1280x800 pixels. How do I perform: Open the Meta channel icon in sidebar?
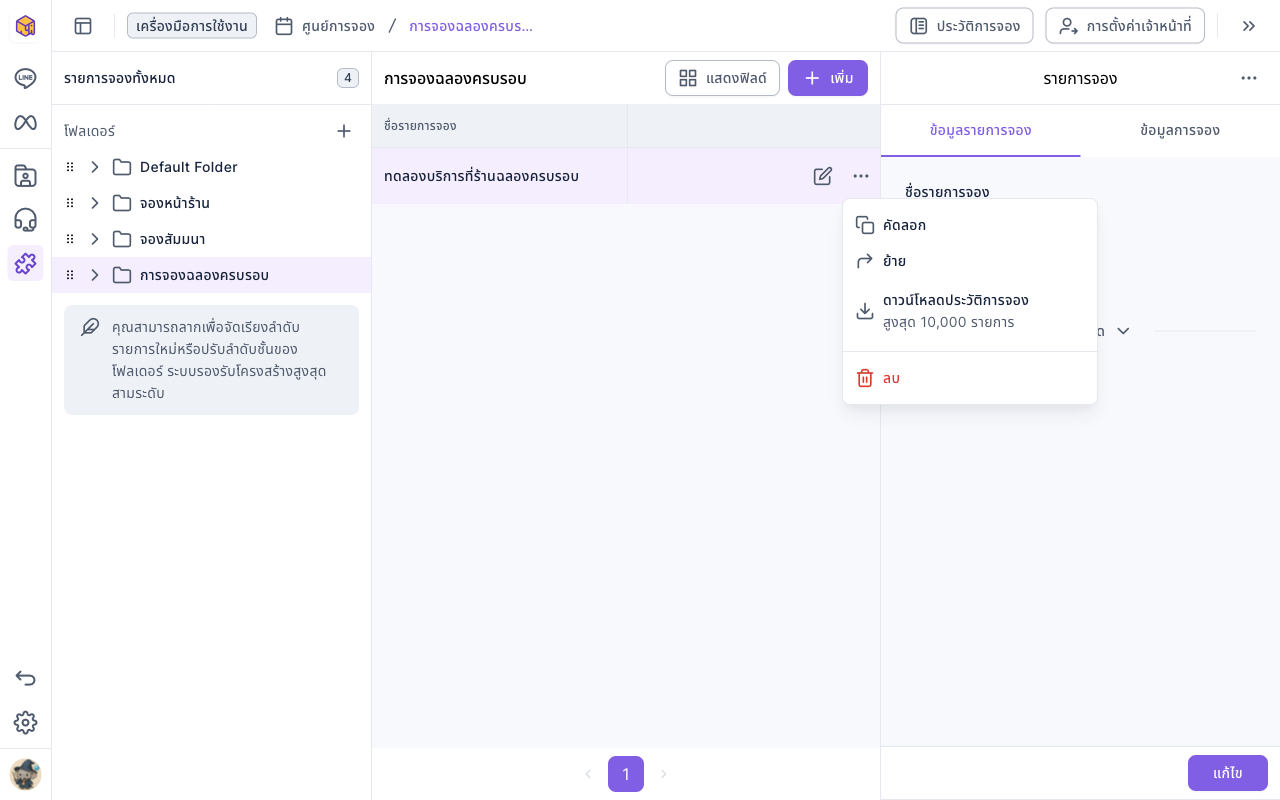(25, 122)
